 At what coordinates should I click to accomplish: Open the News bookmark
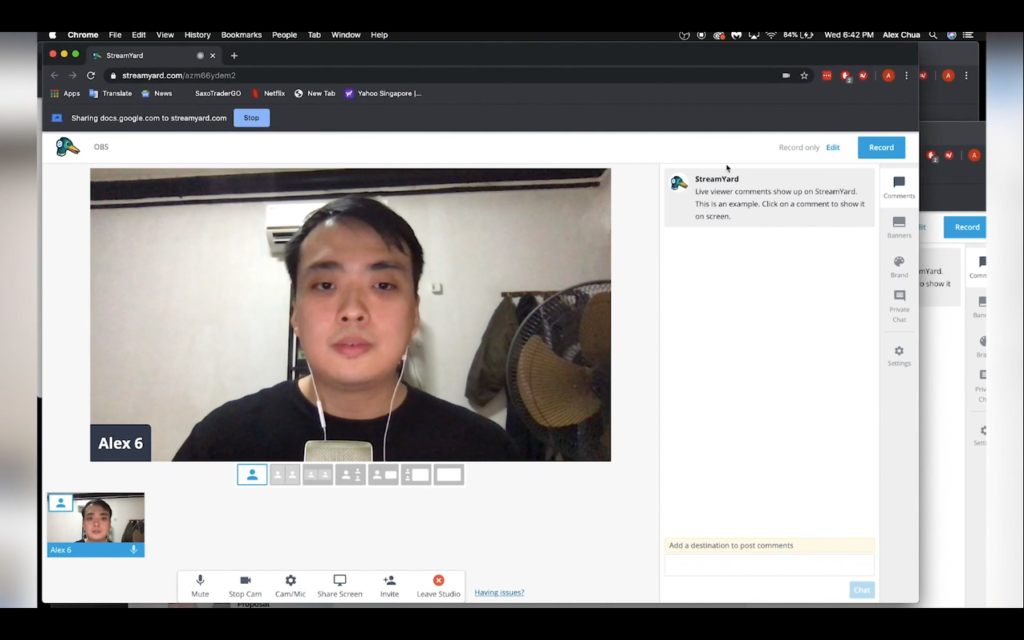tap(157, 93)
